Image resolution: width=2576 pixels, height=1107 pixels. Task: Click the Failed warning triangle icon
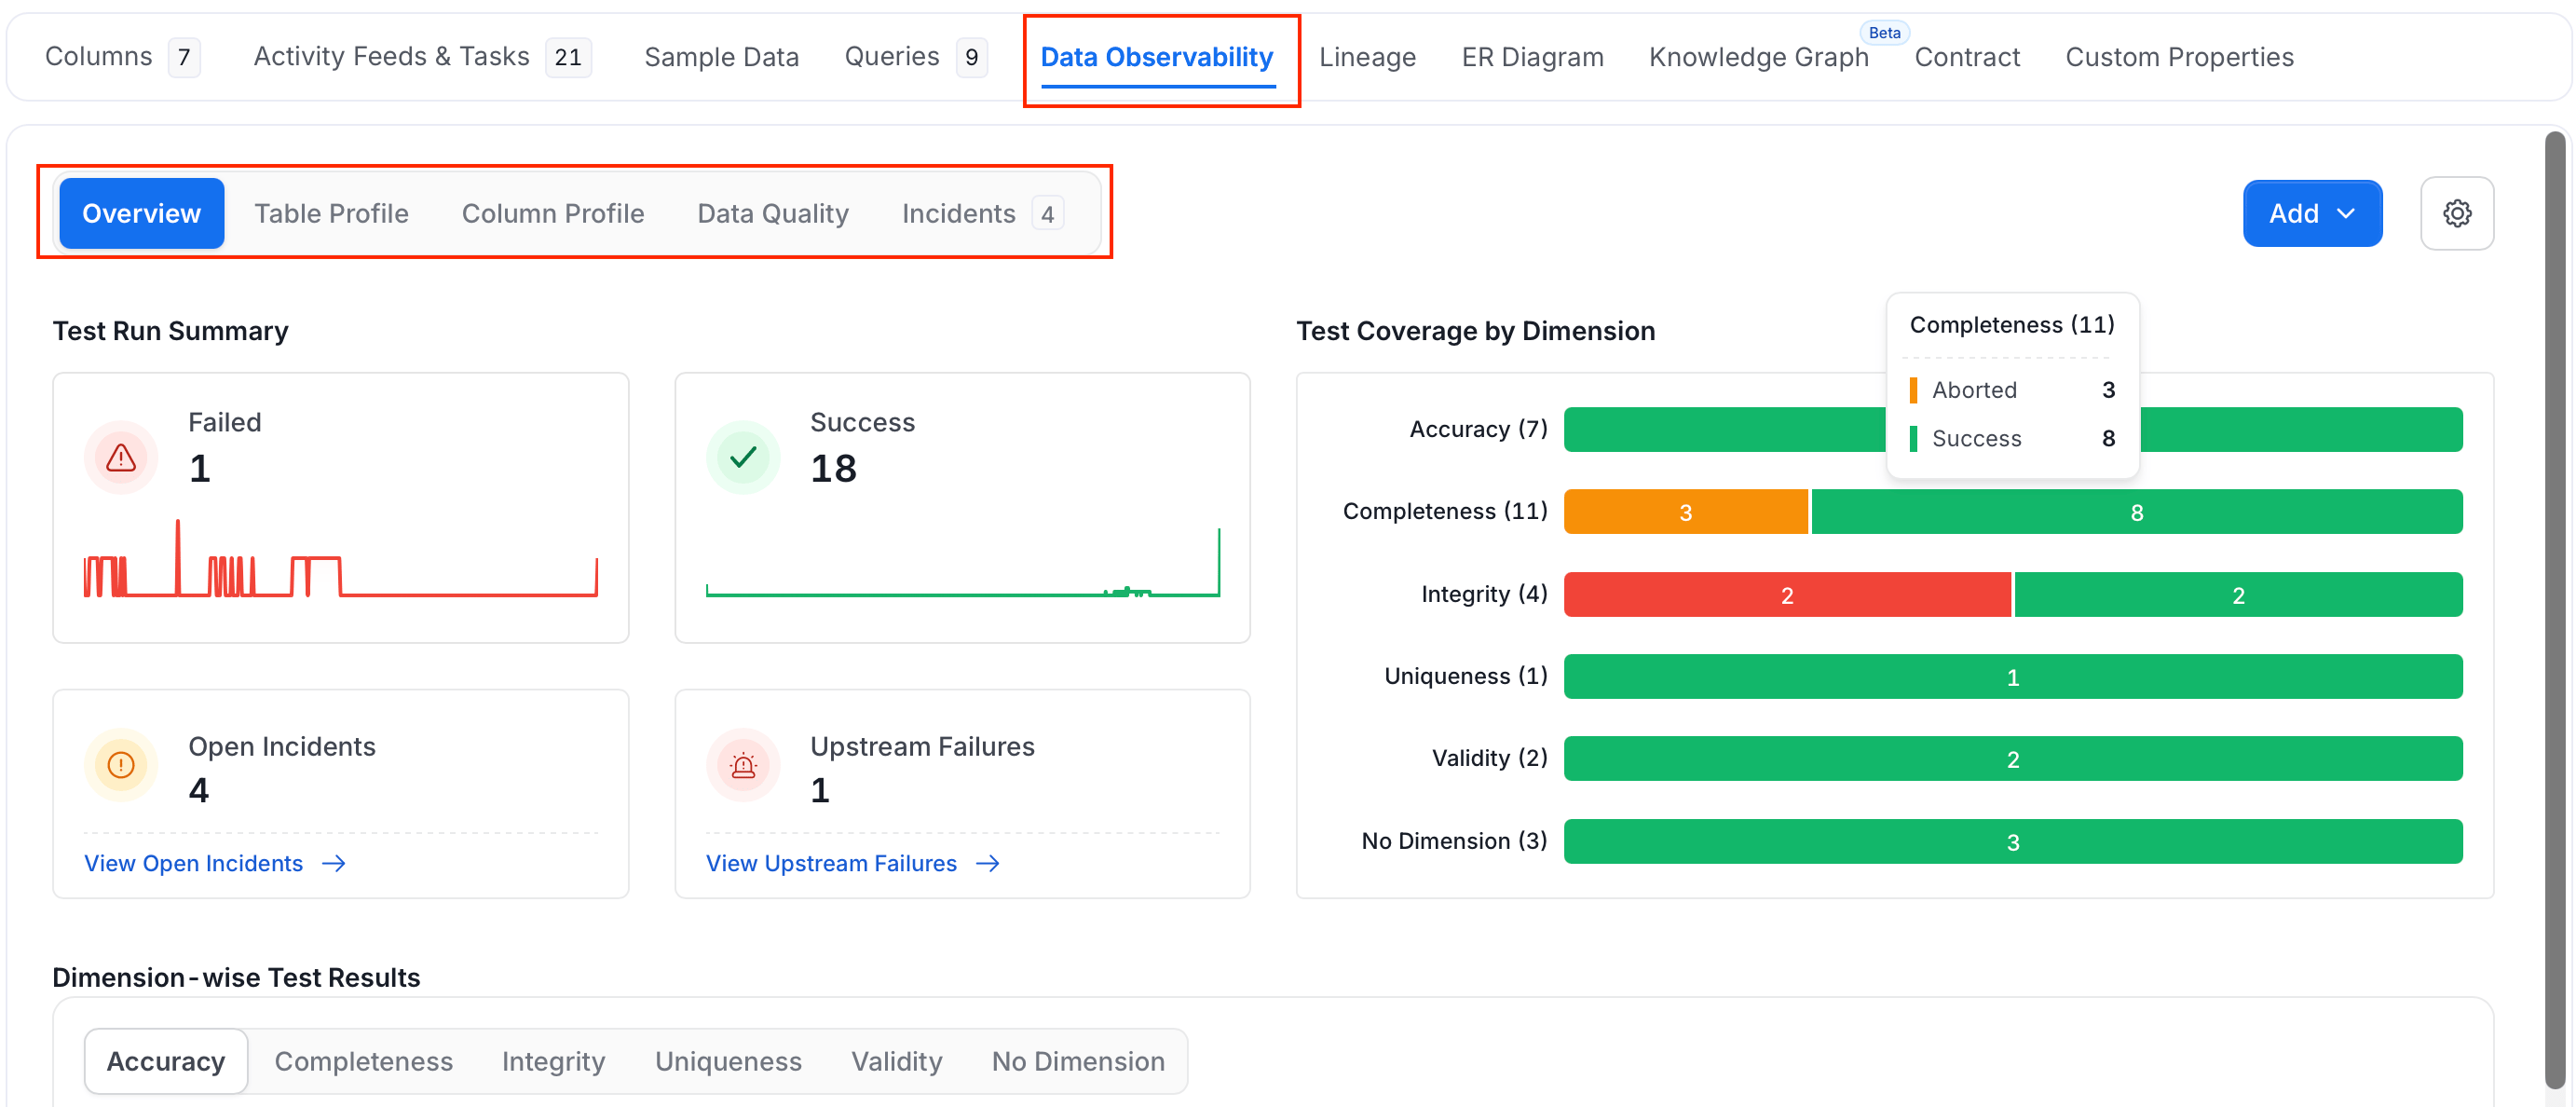point(121,458)
